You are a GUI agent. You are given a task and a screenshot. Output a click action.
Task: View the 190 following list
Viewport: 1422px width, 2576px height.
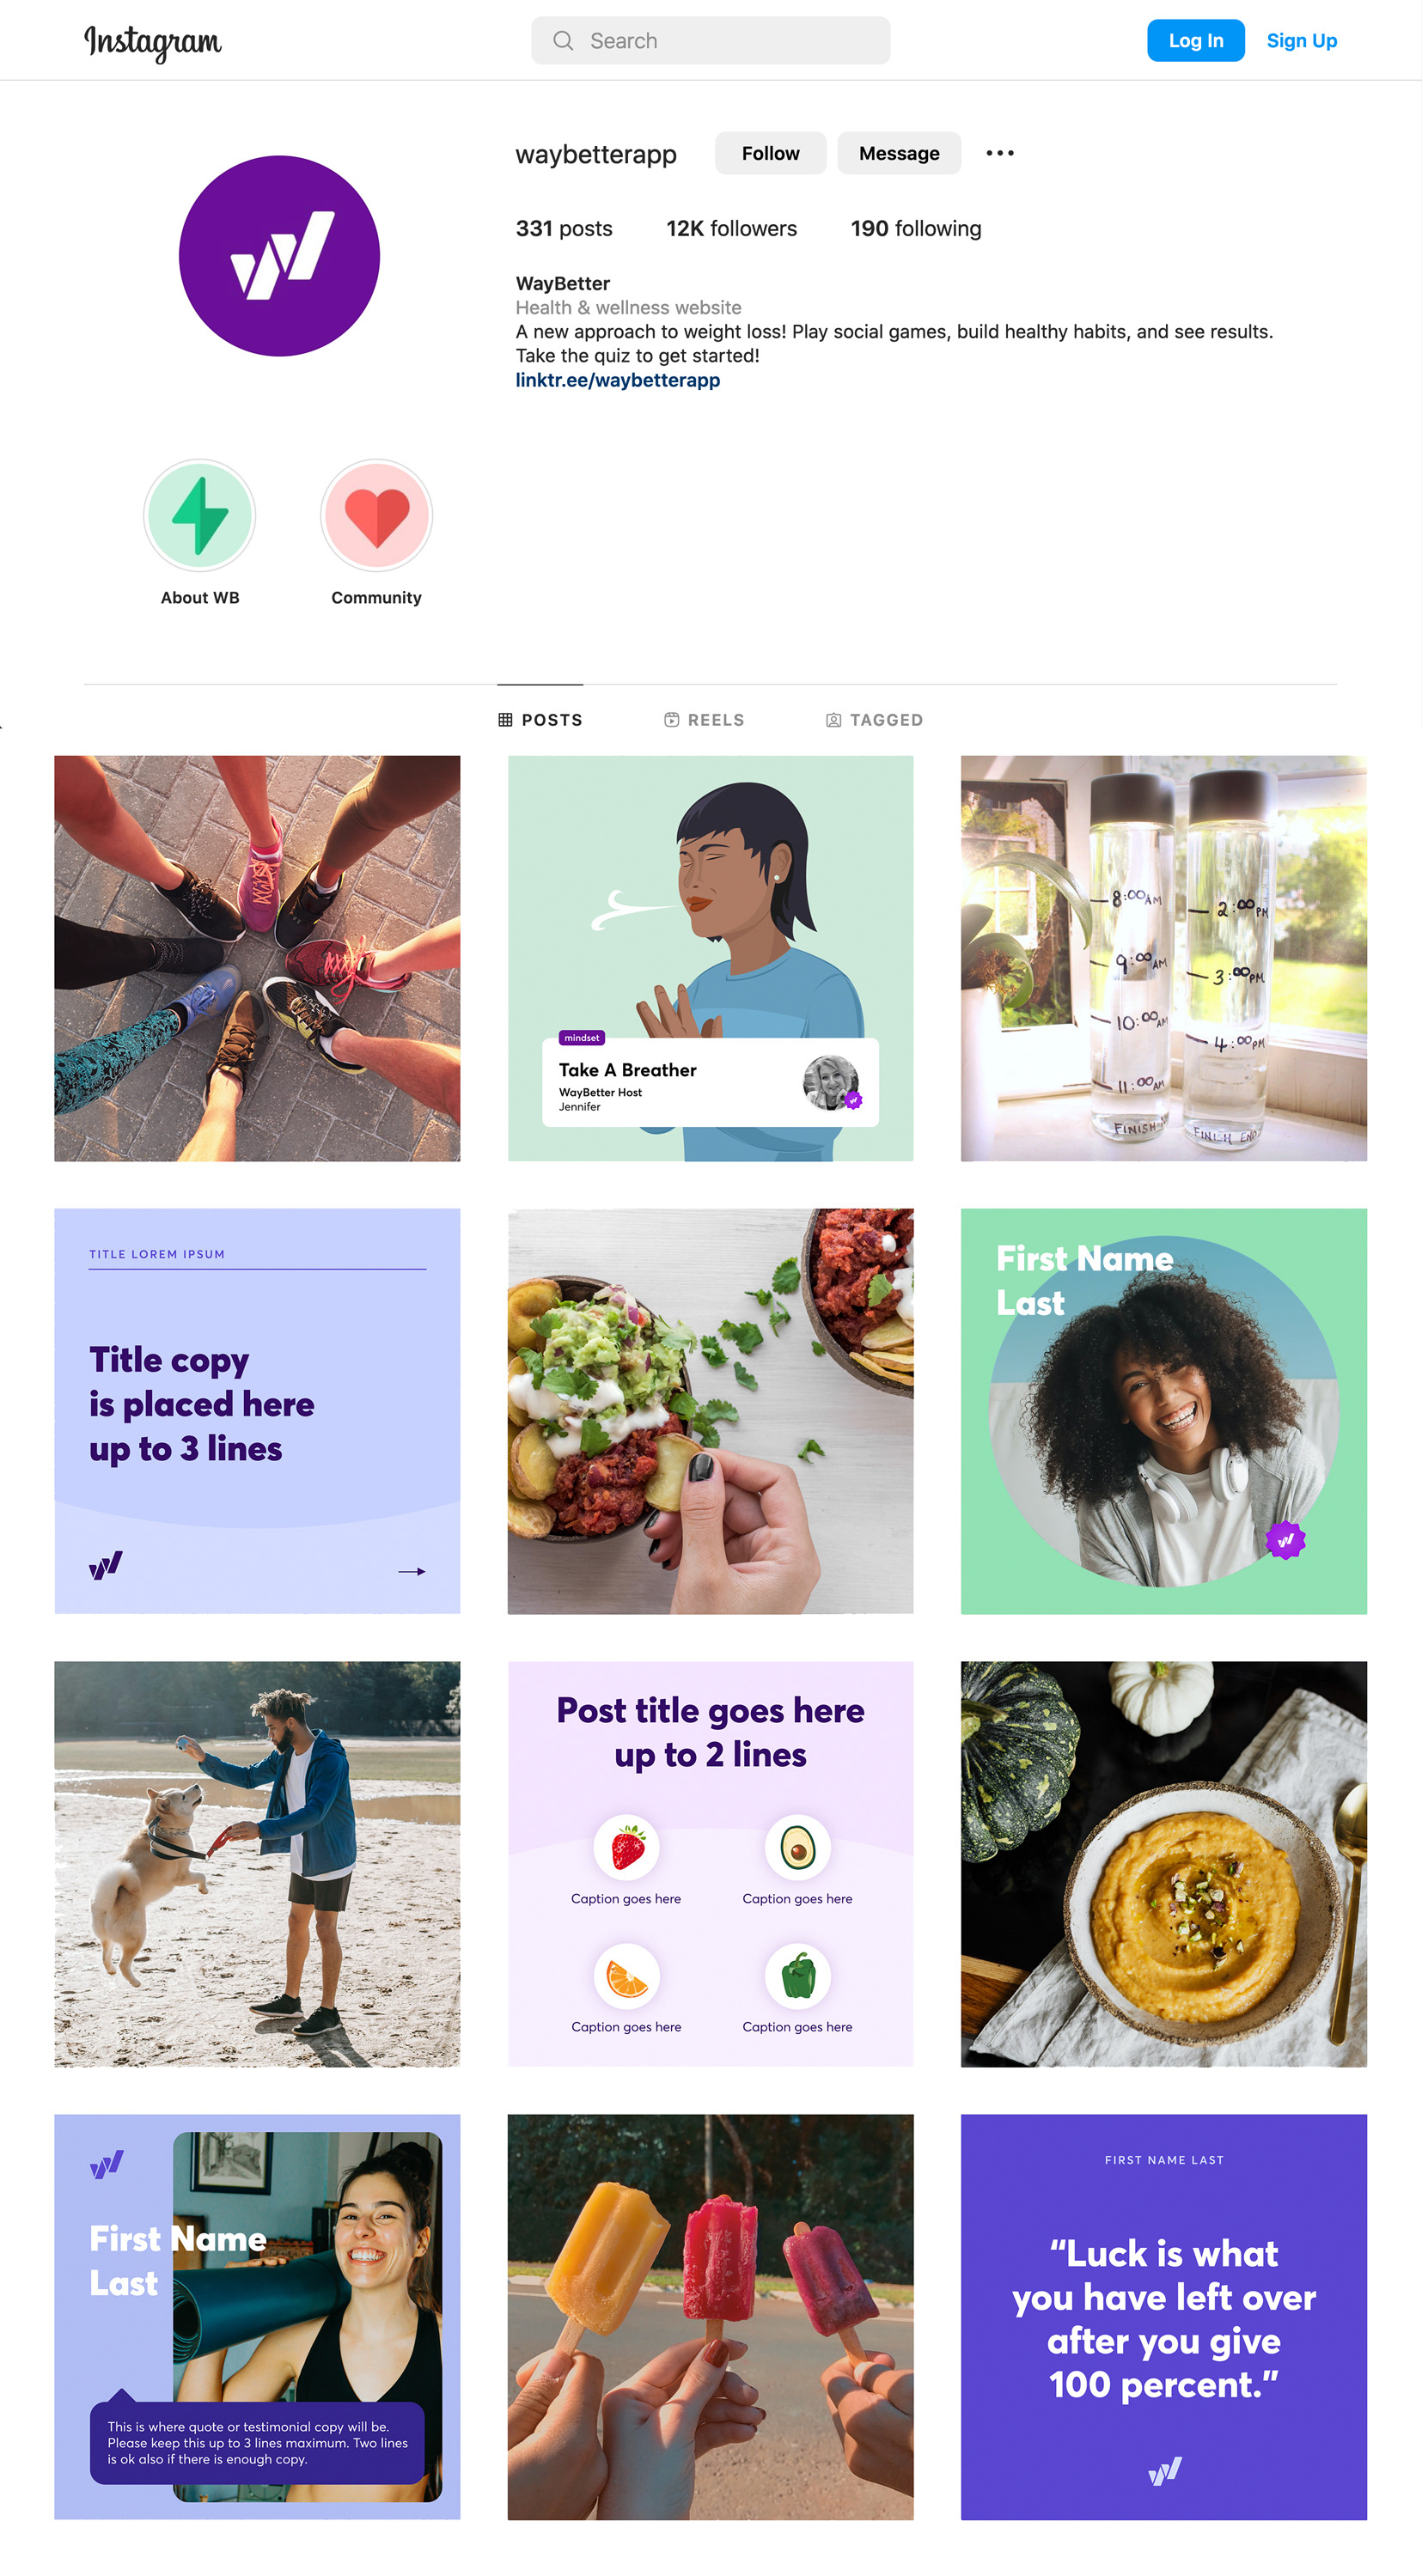(915, 229)
